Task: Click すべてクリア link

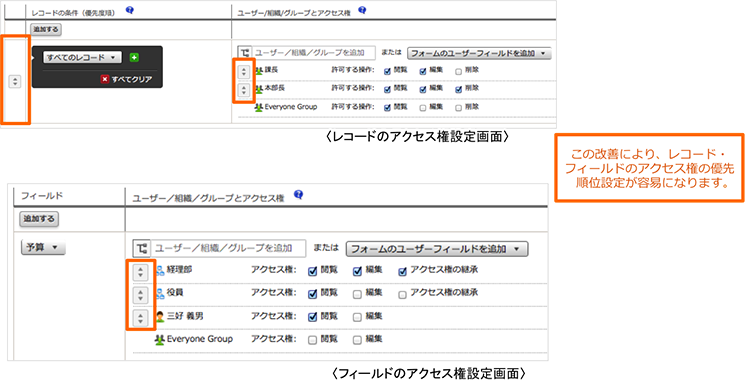Action: (x=132, y=79)
